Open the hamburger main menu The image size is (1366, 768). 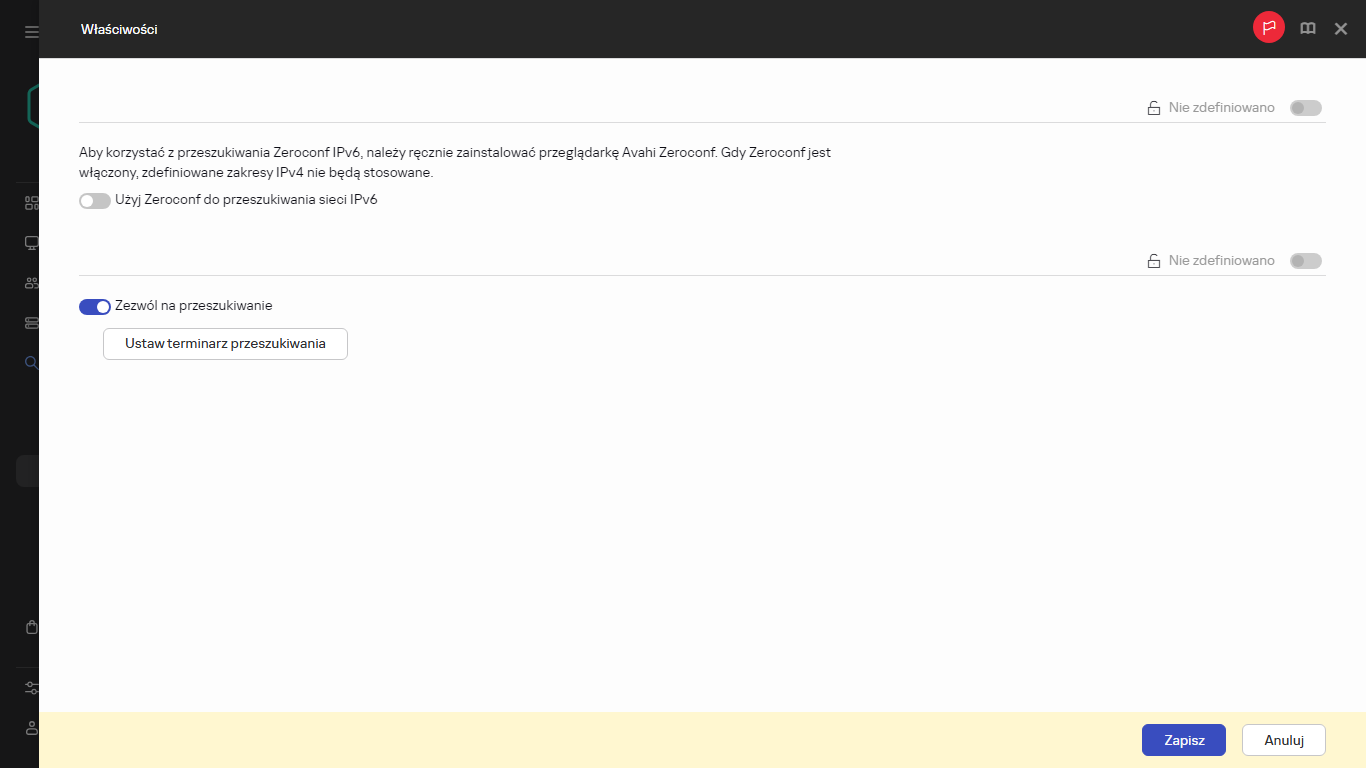click(31, 32)
